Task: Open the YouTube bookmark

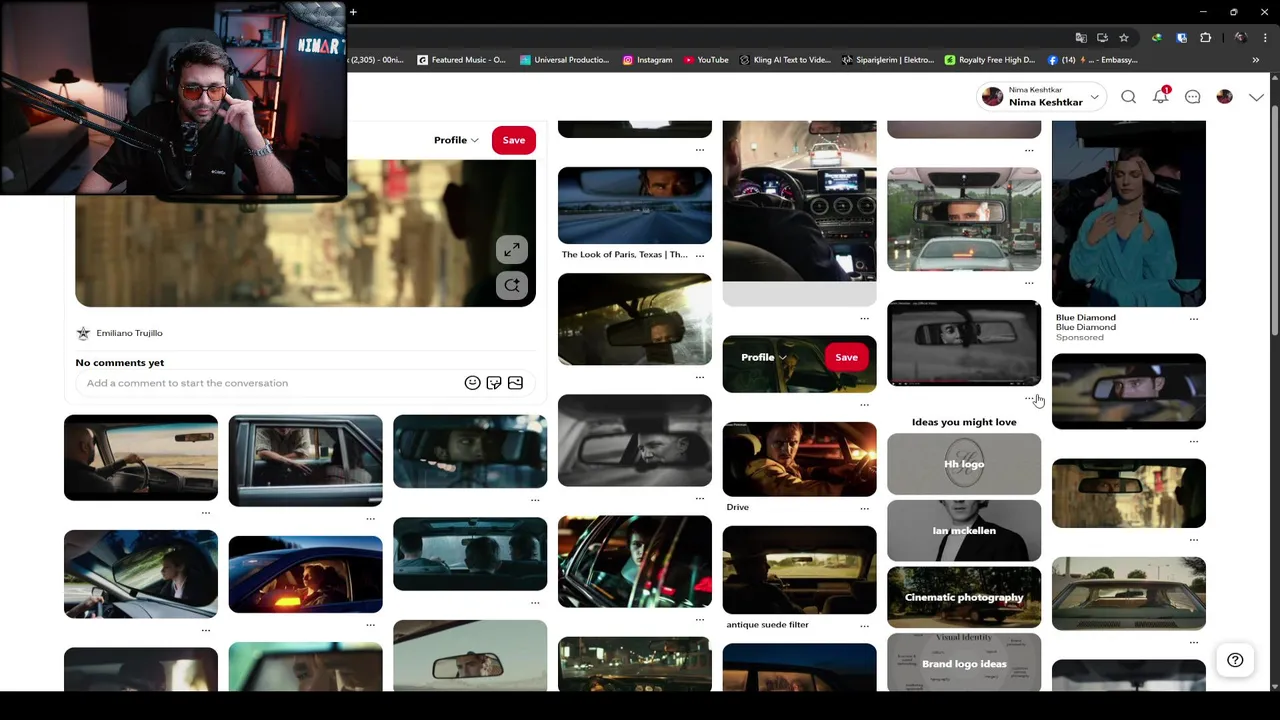Action: tap(706, 60)
